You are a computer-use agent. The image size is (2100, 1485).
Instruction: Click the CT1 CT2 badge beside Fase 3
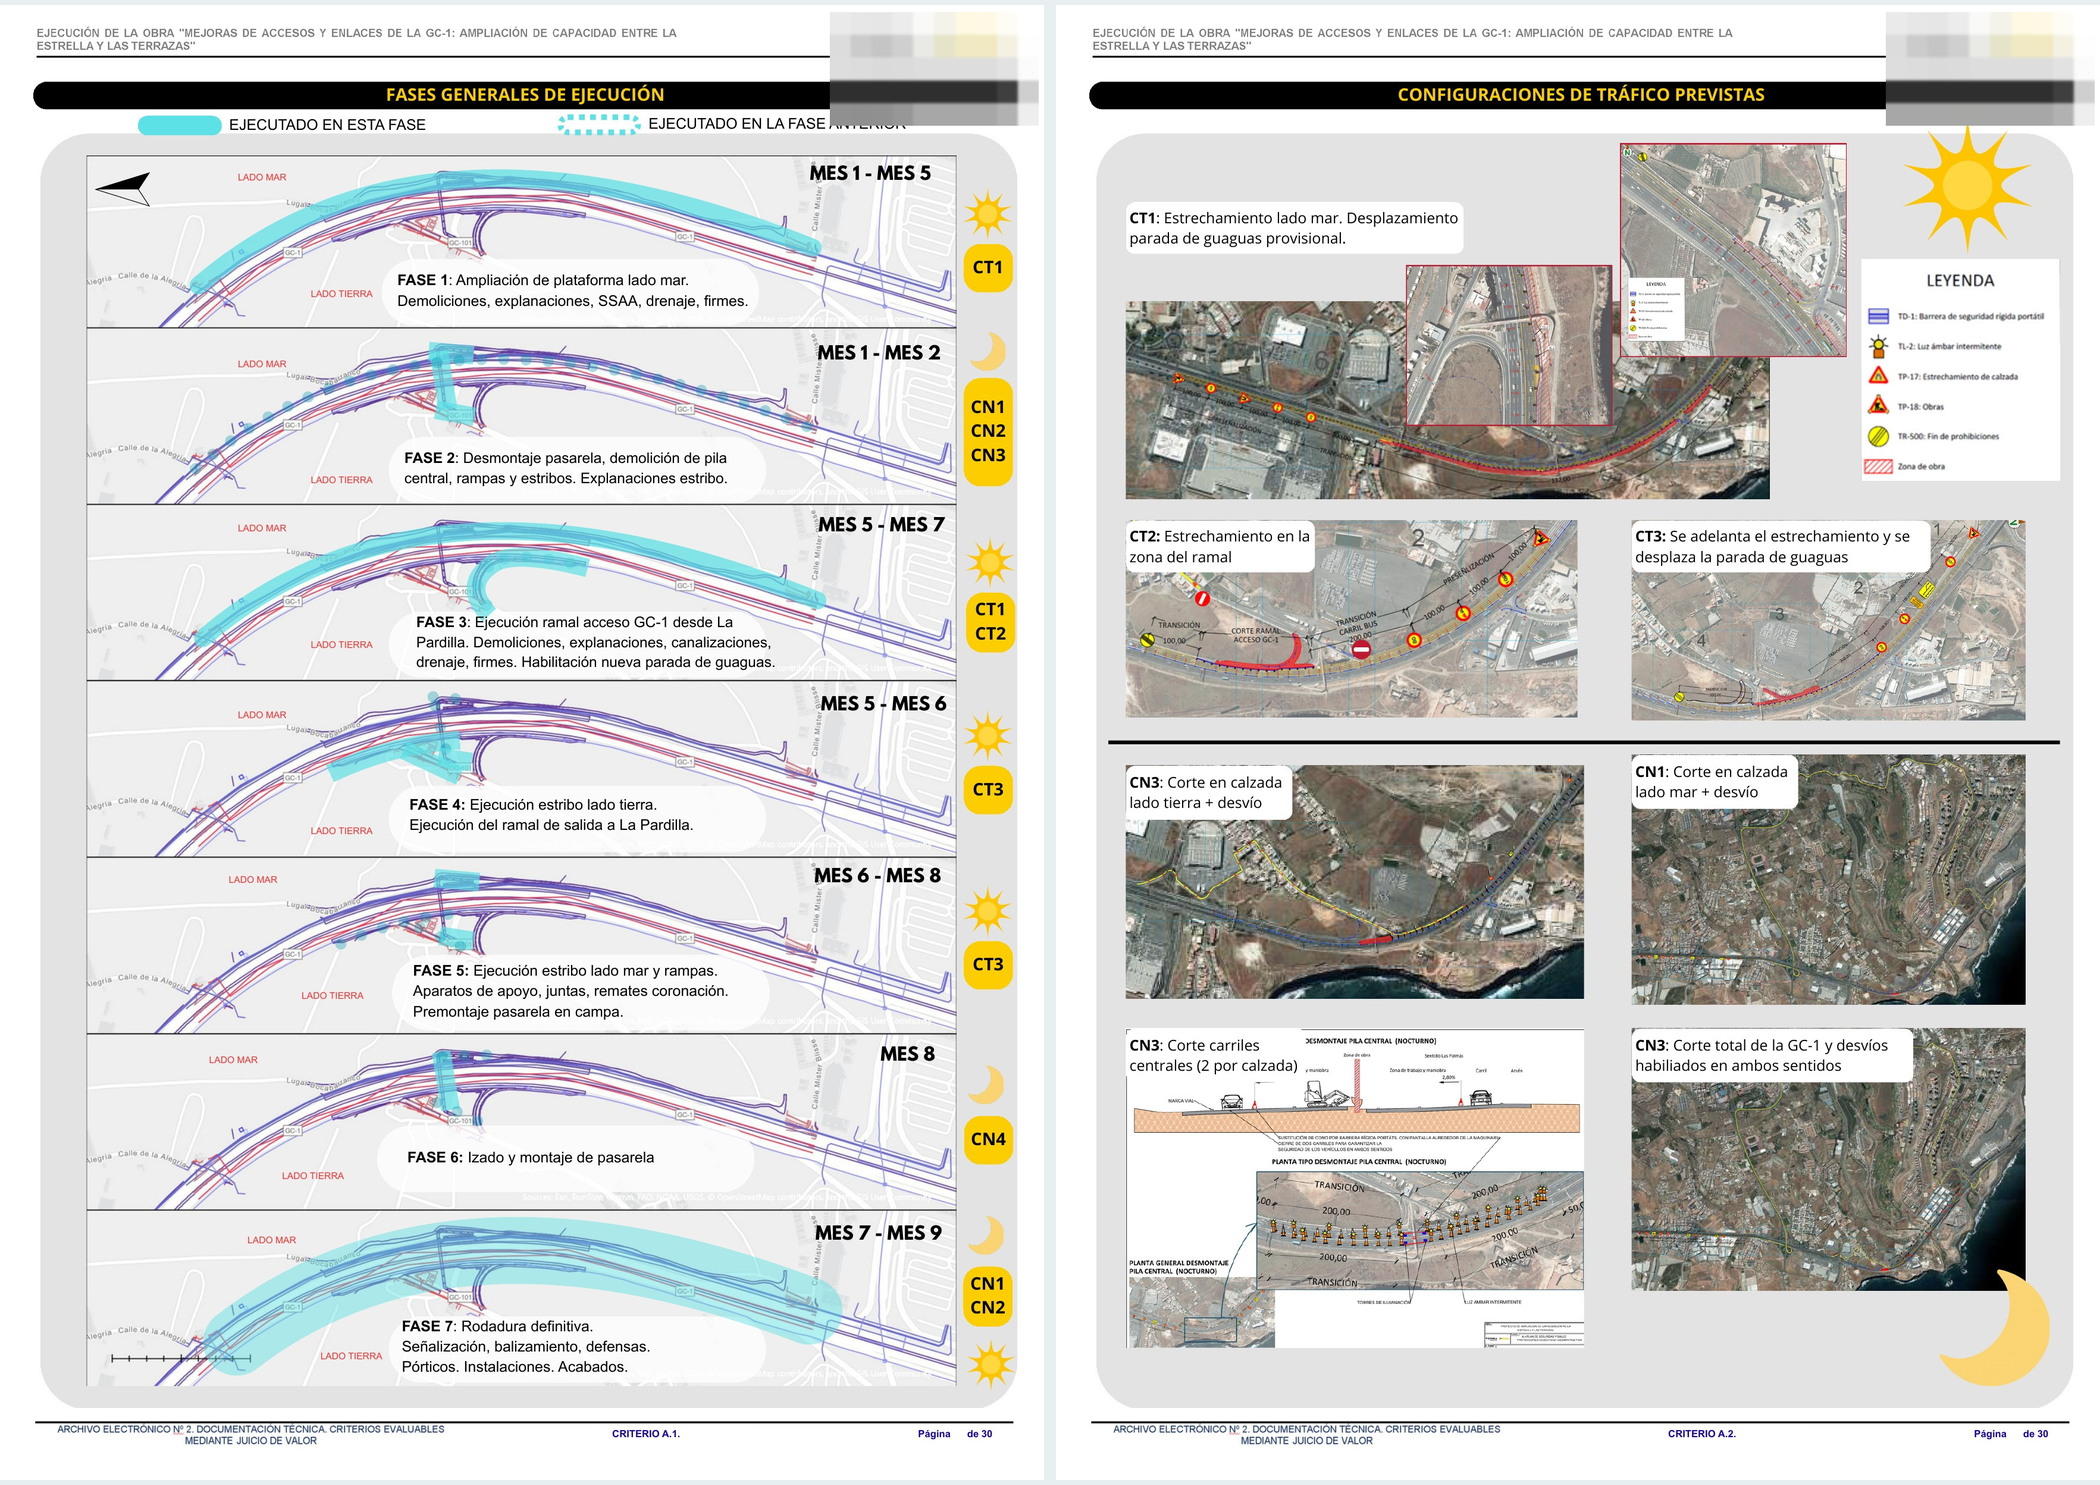[x=990, y=621]
